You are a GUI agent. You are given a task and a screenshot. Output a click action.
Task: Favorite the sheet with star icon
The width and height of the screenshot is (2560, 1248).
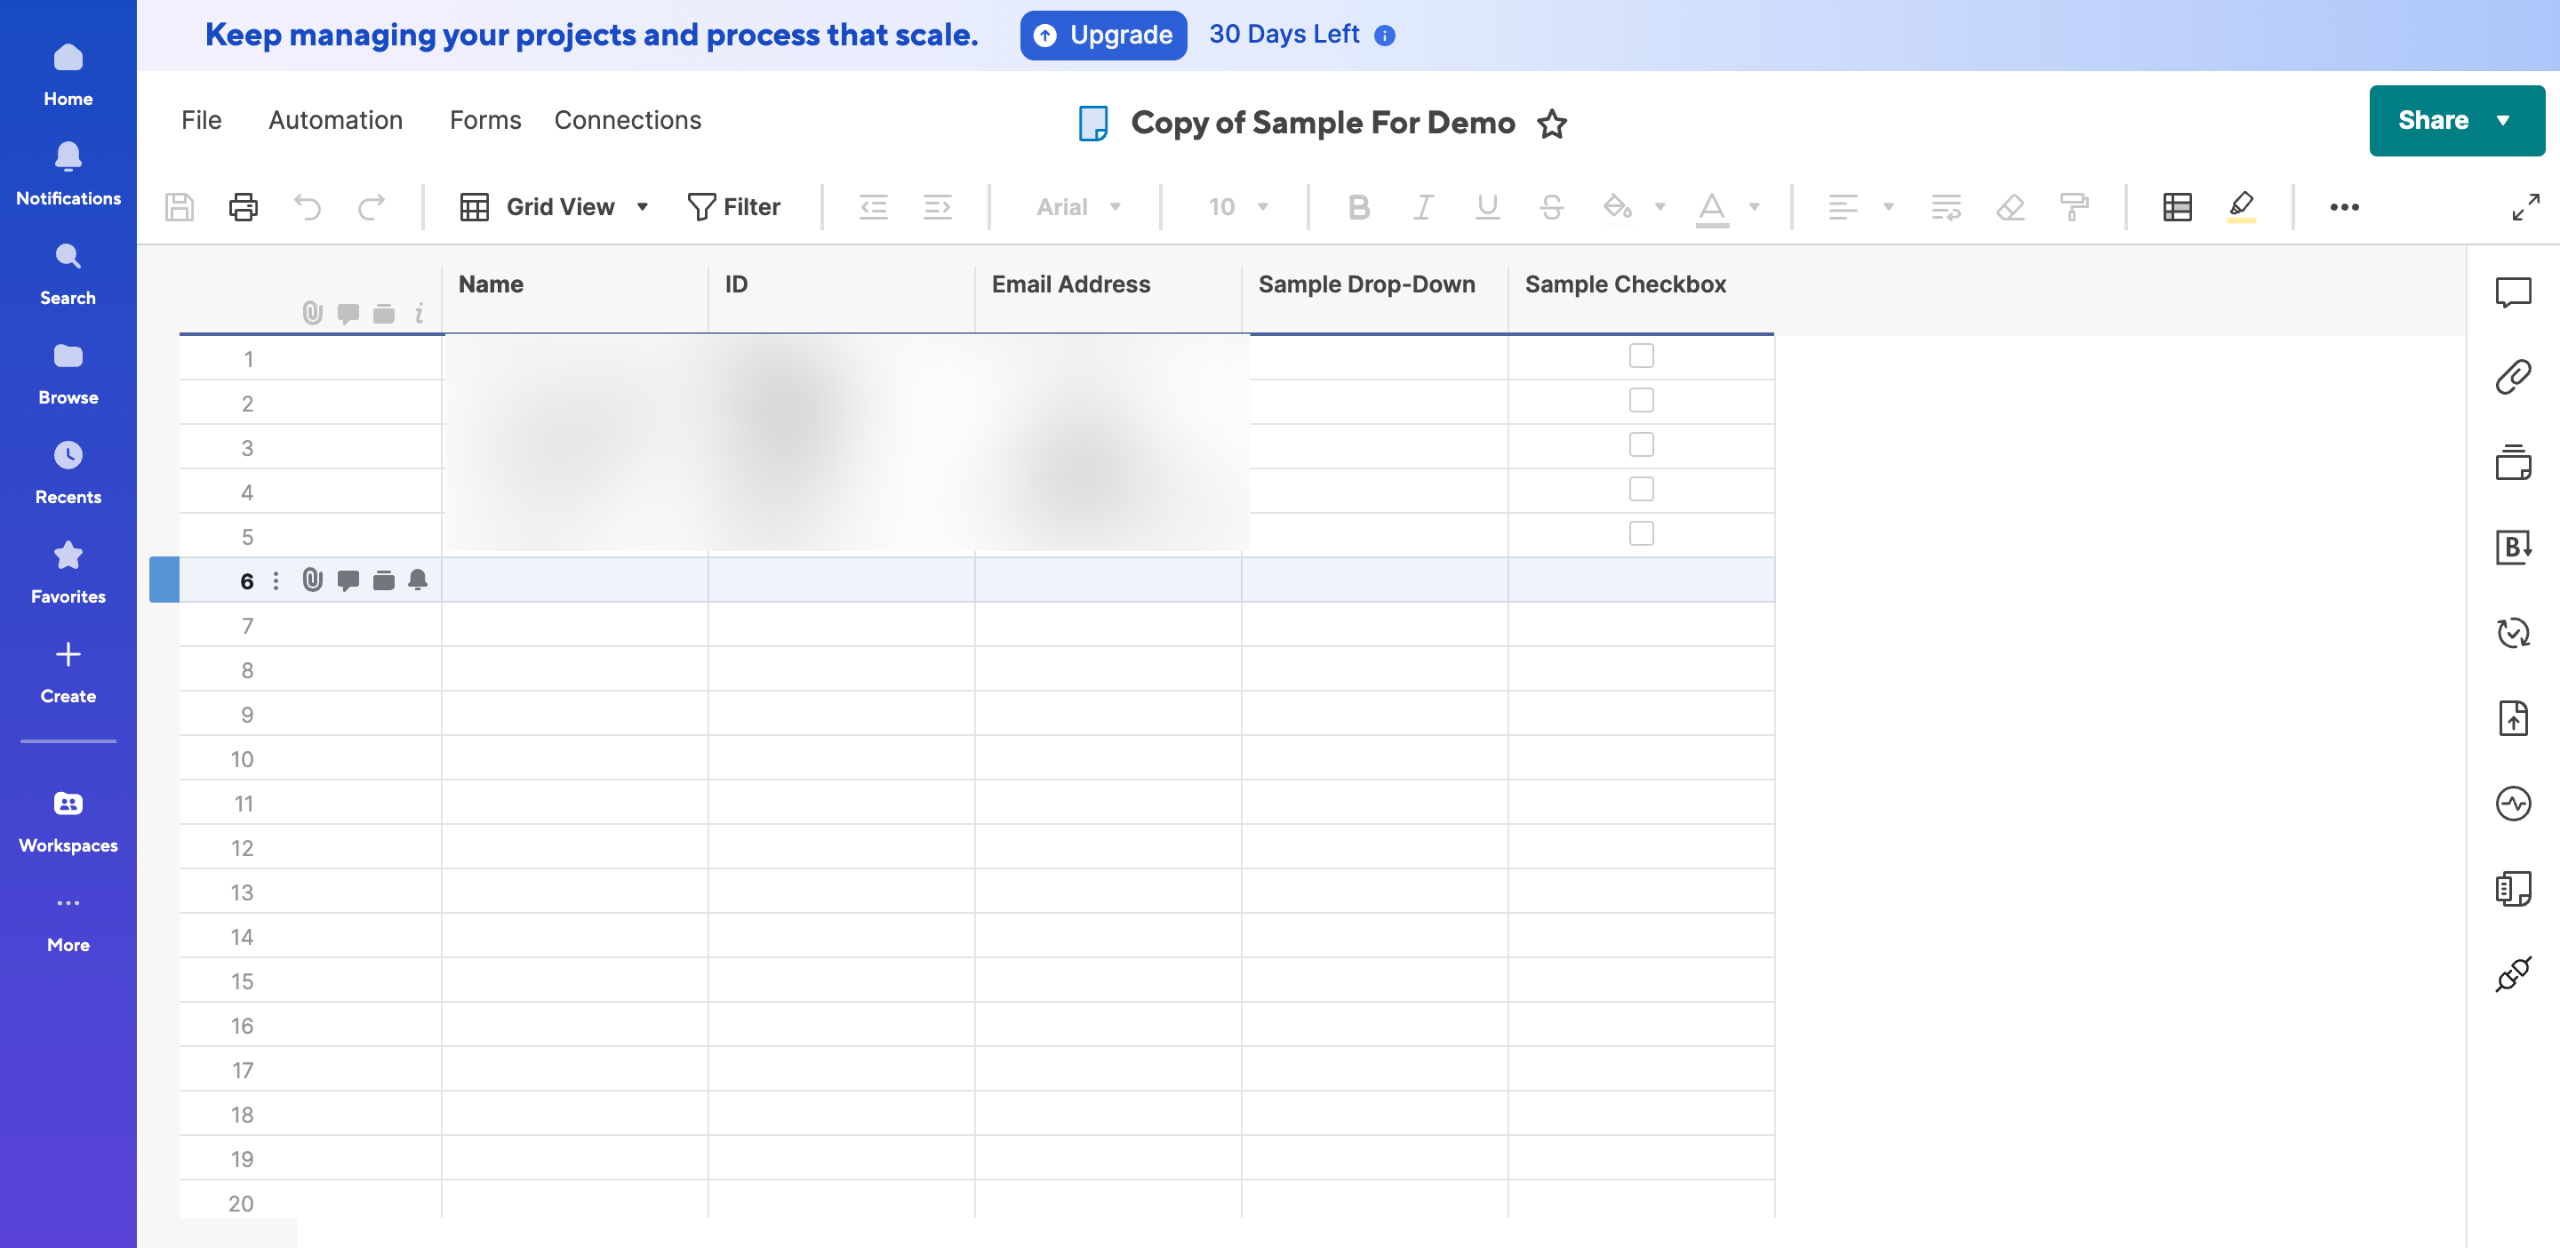(1551, 124)
